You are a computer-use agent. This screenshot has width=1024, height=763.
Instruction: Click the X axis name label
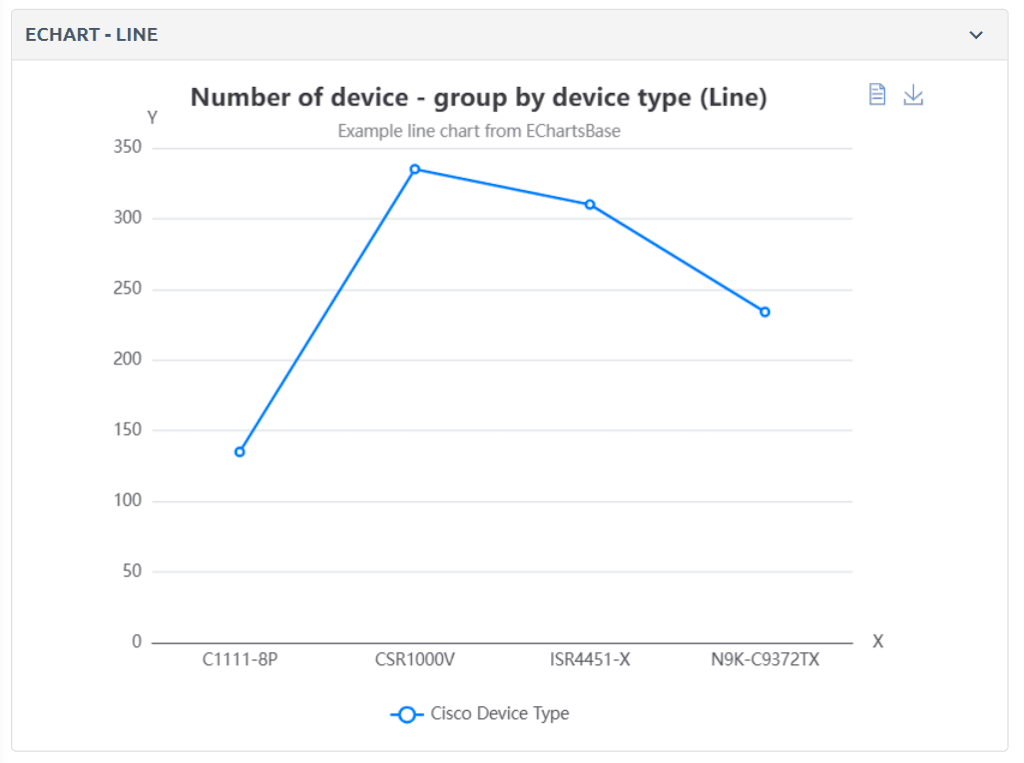pyautogui.click(x=878, y=642)
